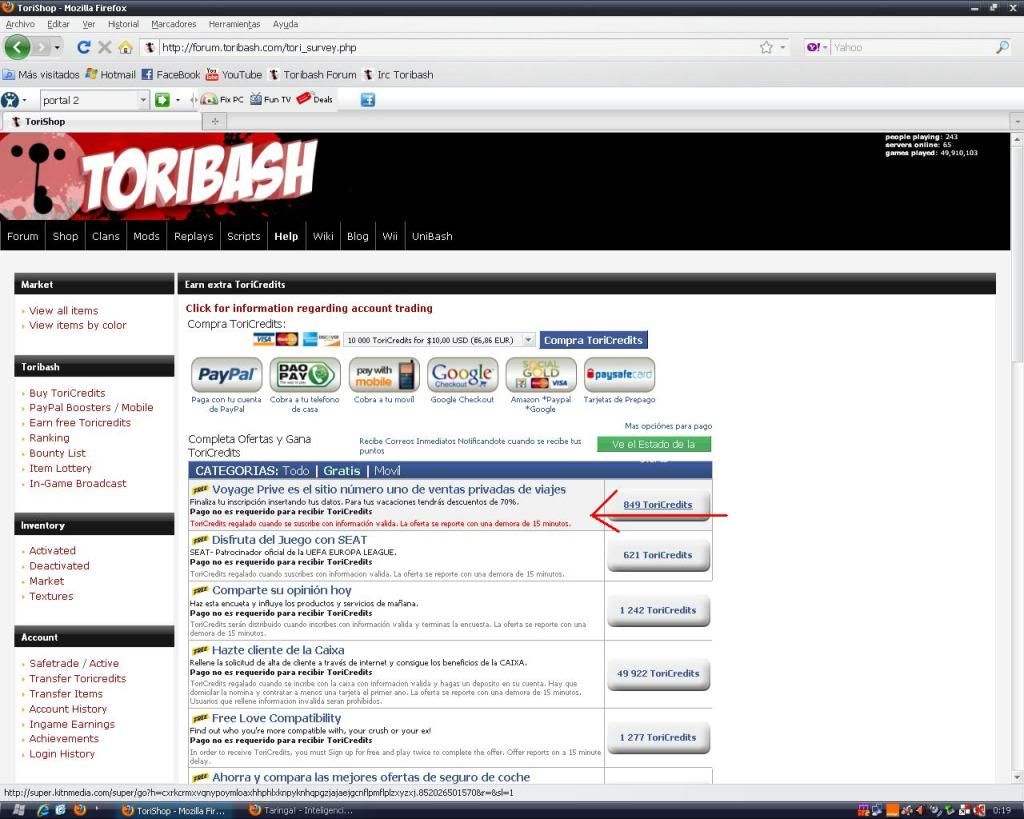Reload the page with the refresh icon
The image size is (1024, 819).
pos(84,47)
